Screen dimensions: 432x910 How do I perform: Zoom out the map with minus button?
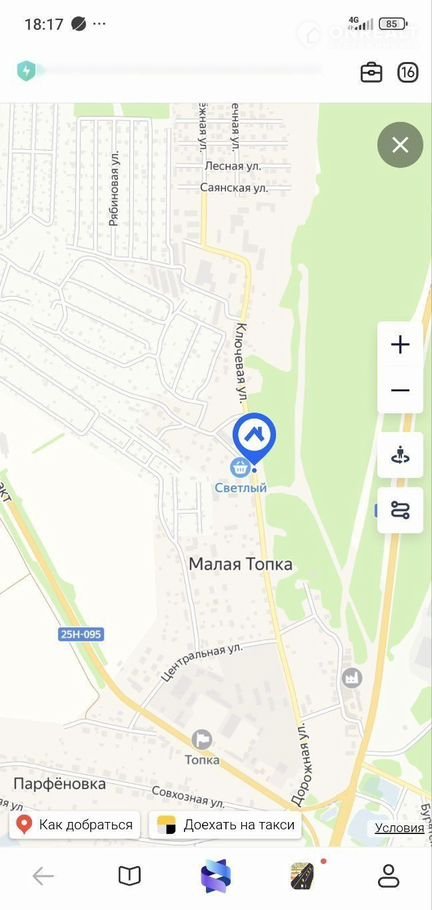click(x=400, y=390)
